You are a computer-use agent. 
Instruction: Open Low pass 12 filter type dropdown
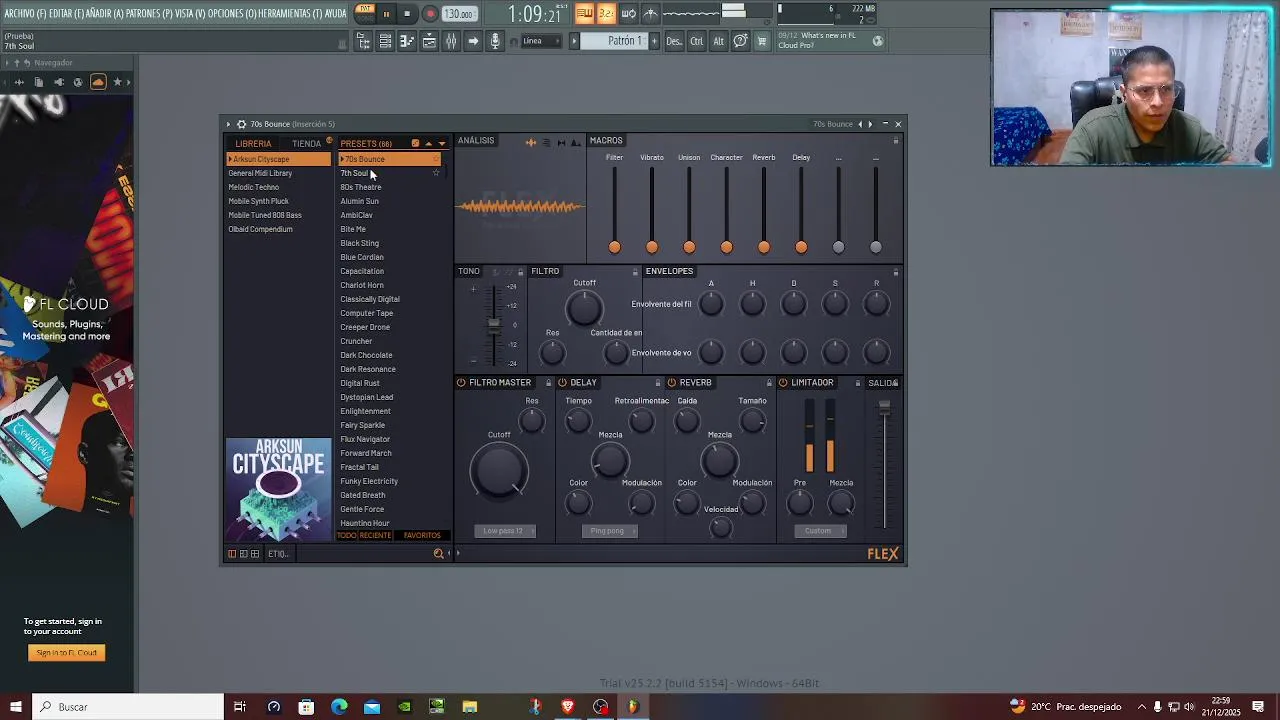504,531
